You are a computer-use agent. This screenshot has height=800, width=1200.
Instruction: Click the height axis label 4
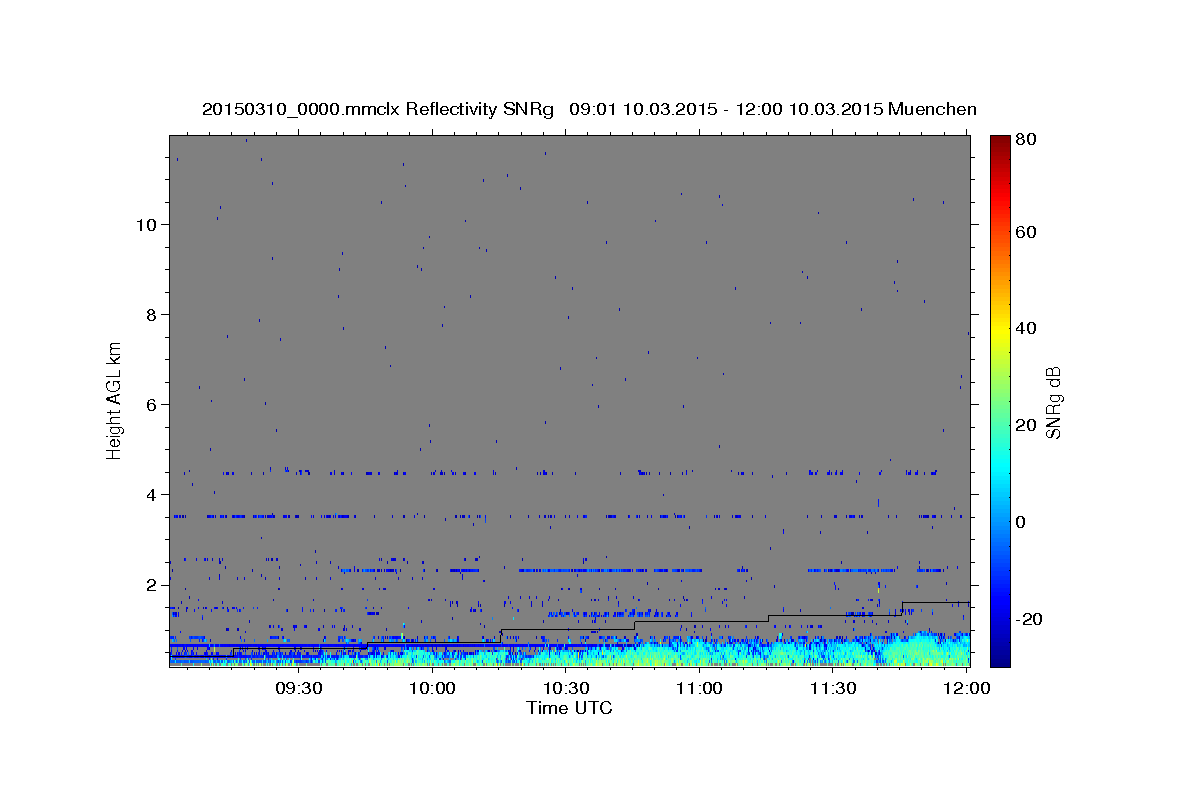151,494
